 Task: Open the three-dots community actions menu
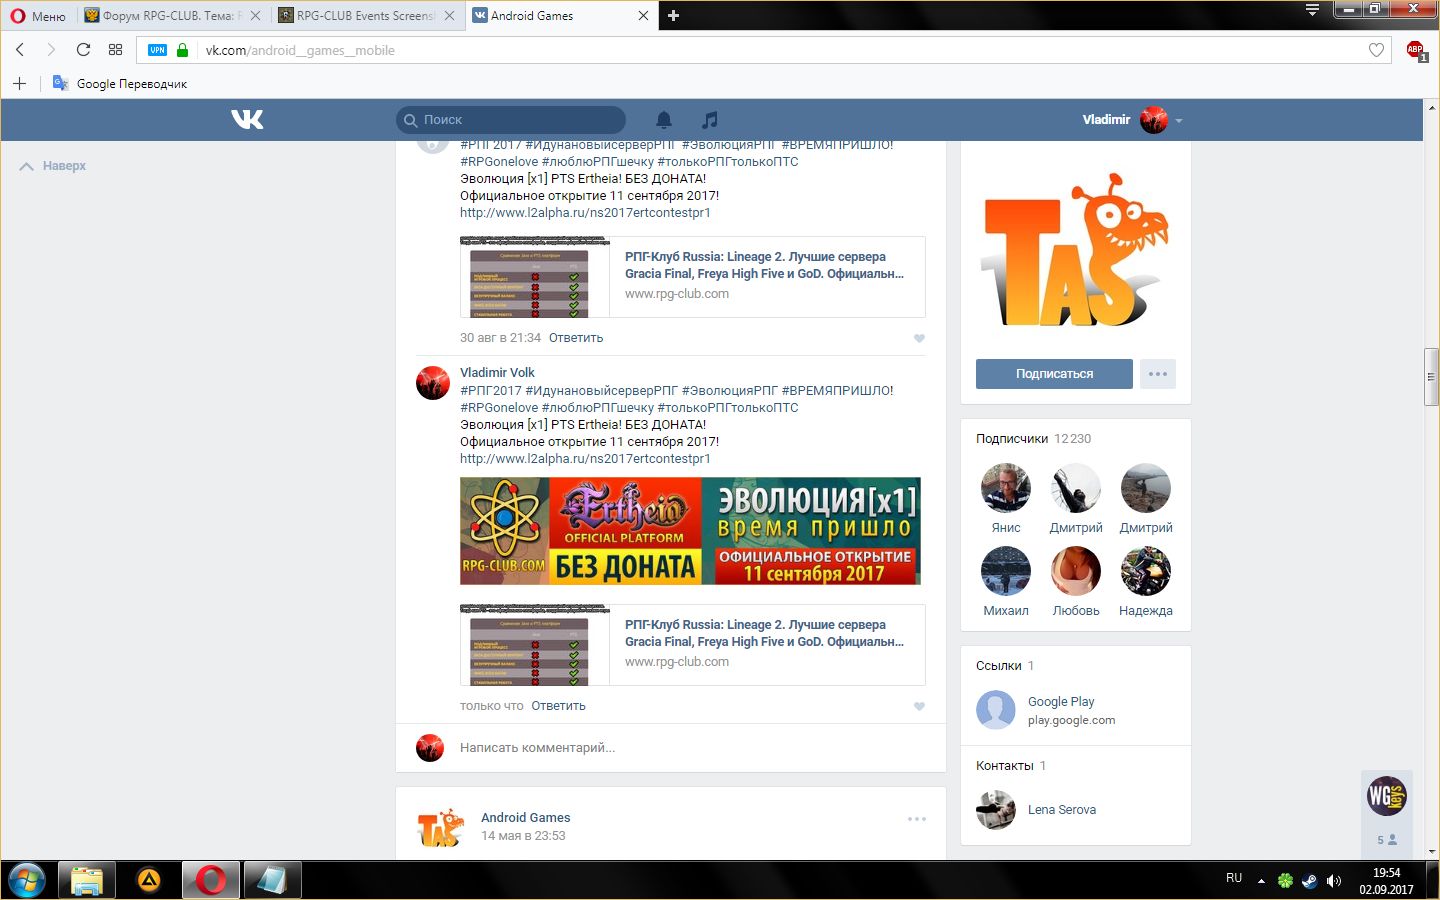1158,374
